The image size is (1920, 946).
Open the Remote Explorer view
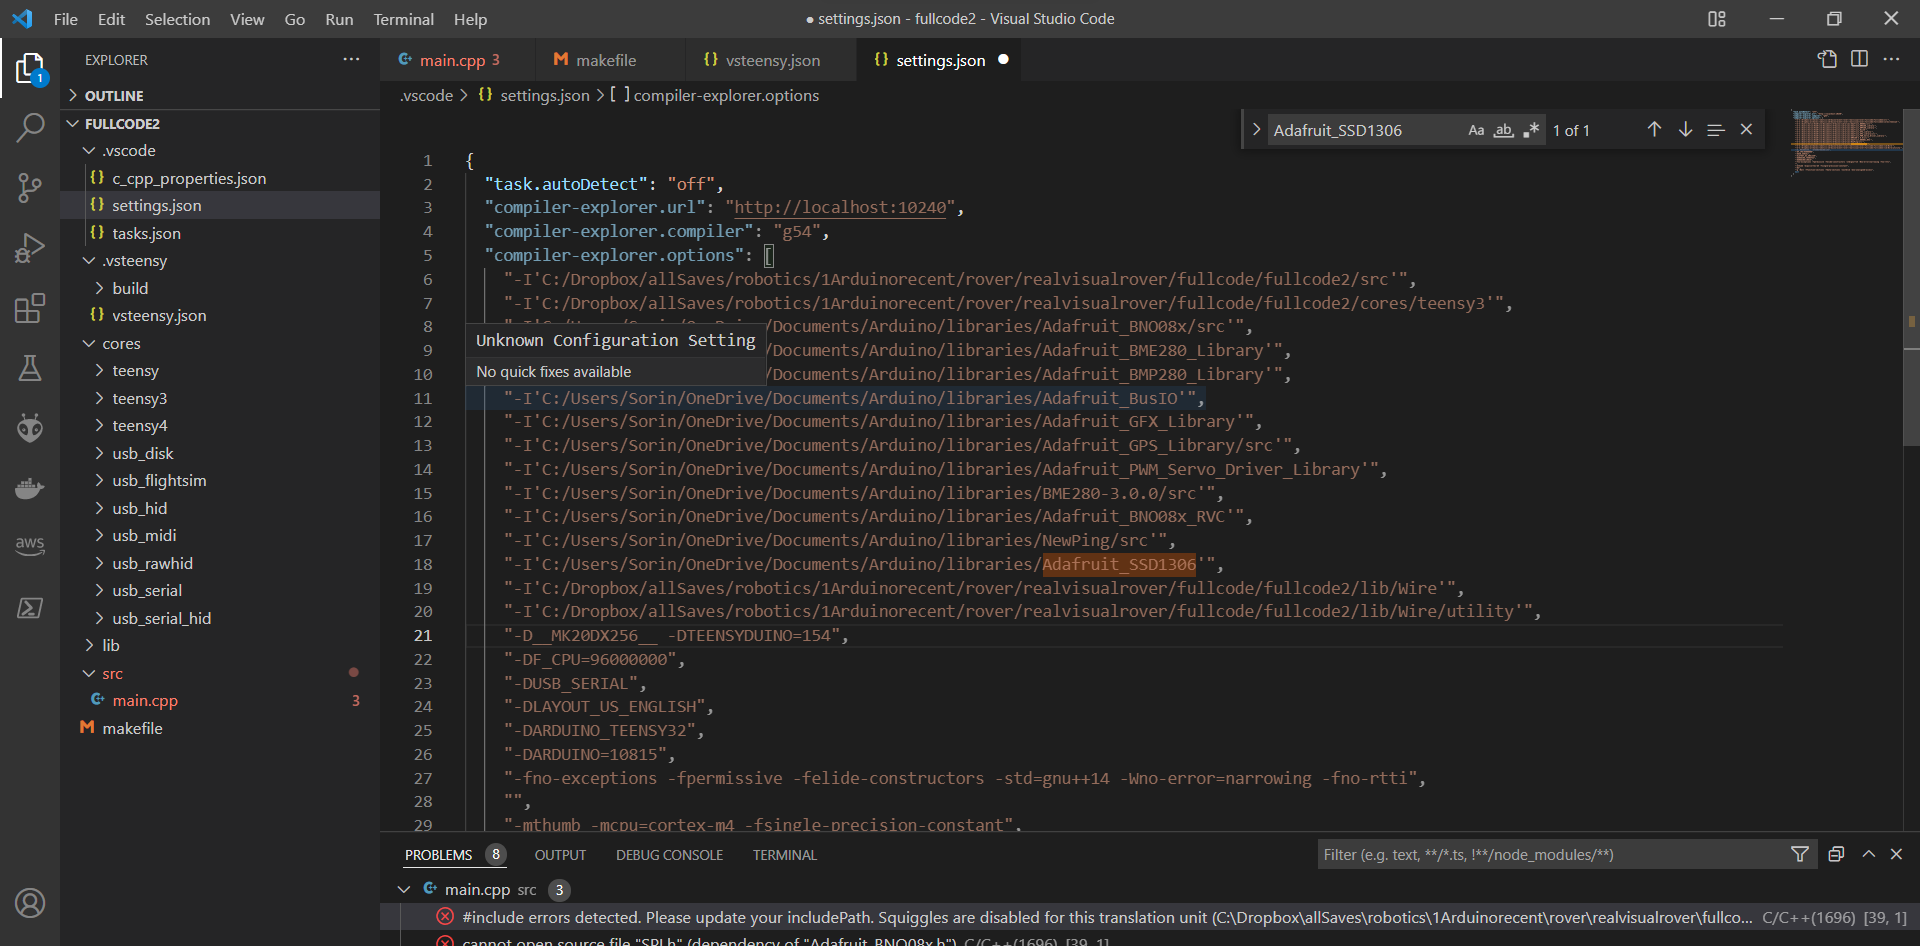click(x=30, y=608)
